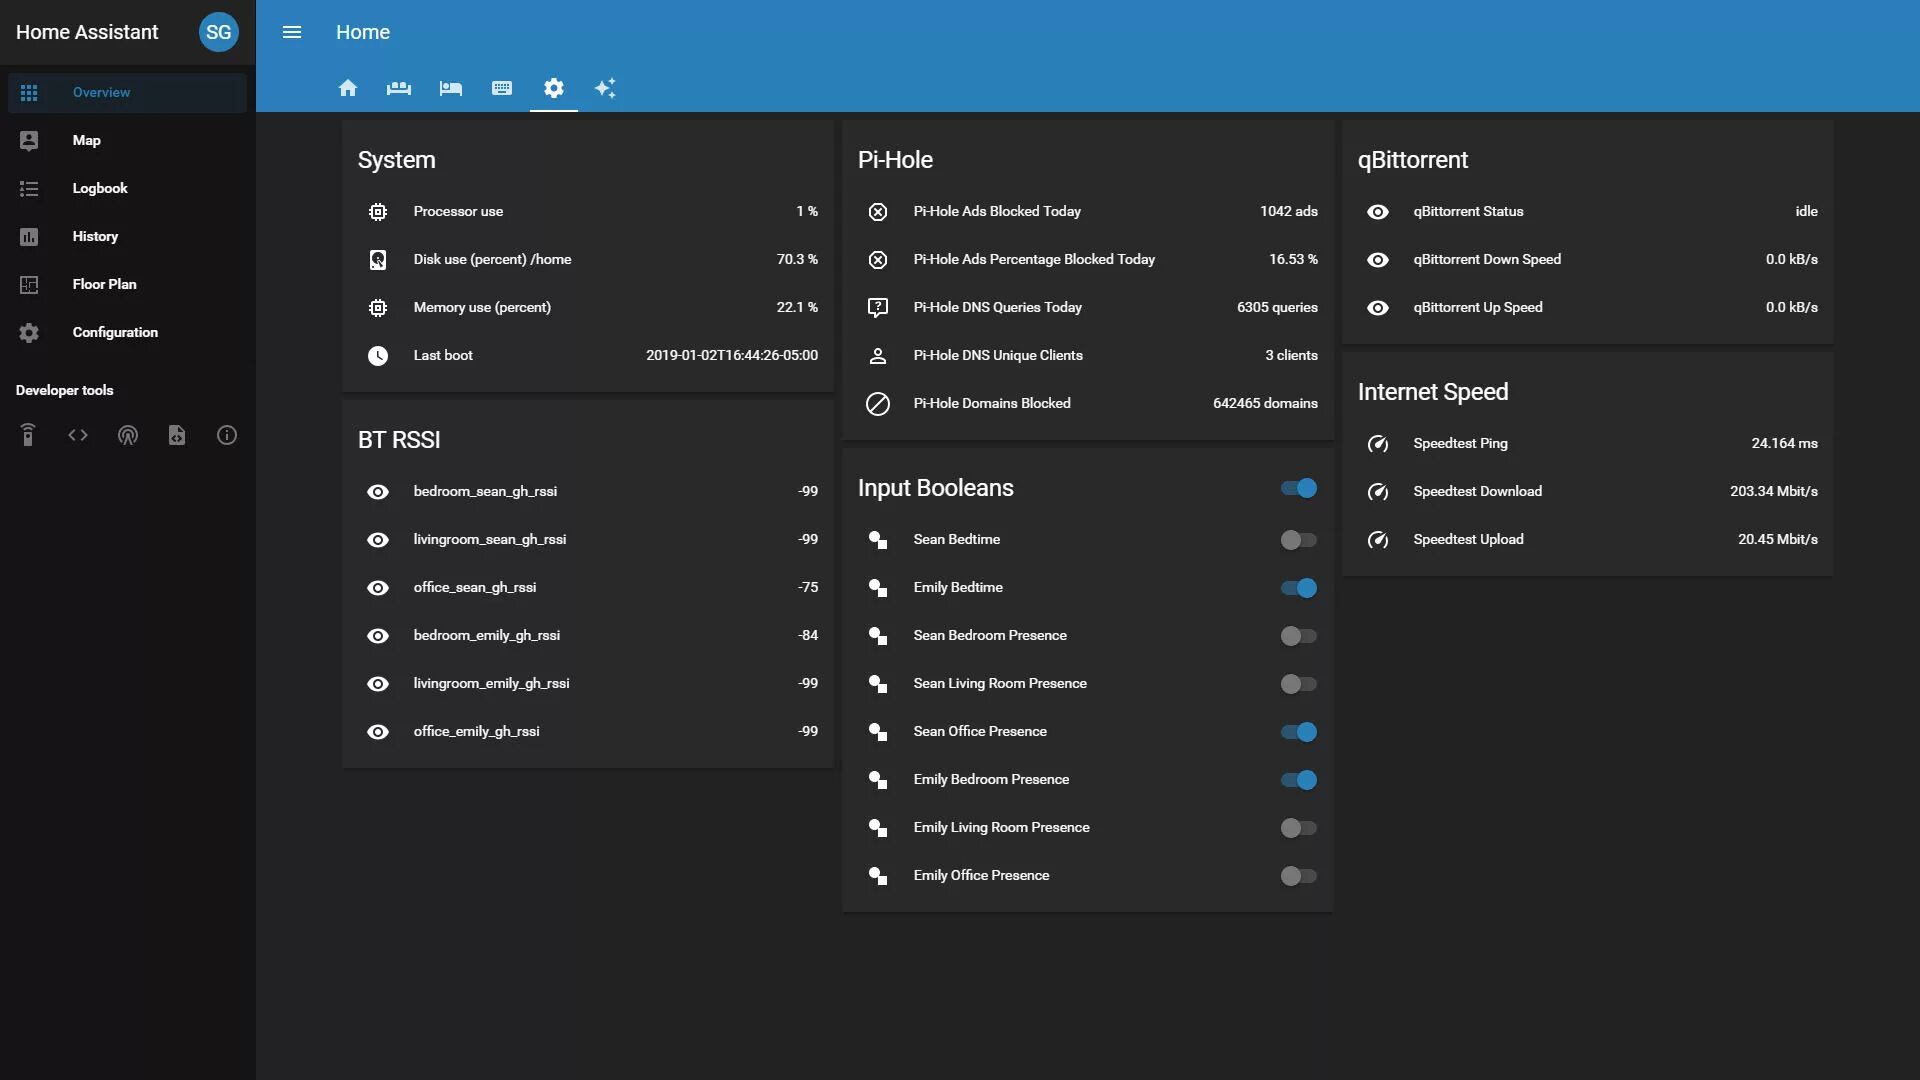Disable the Emily Bedtime toggle
Image resolution: width=1920 pixels, height=1080 pixels.
point(1298,588)
